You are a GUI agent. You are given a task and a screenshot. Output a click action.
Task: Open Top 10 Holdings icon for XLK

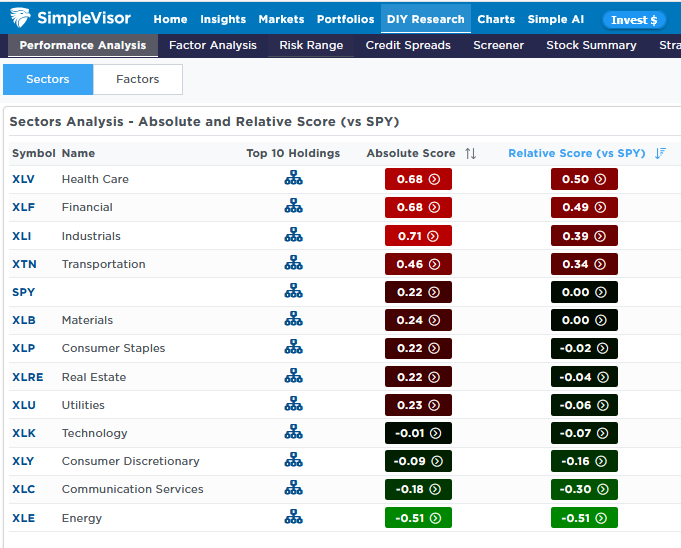click(x=294, y=432)
